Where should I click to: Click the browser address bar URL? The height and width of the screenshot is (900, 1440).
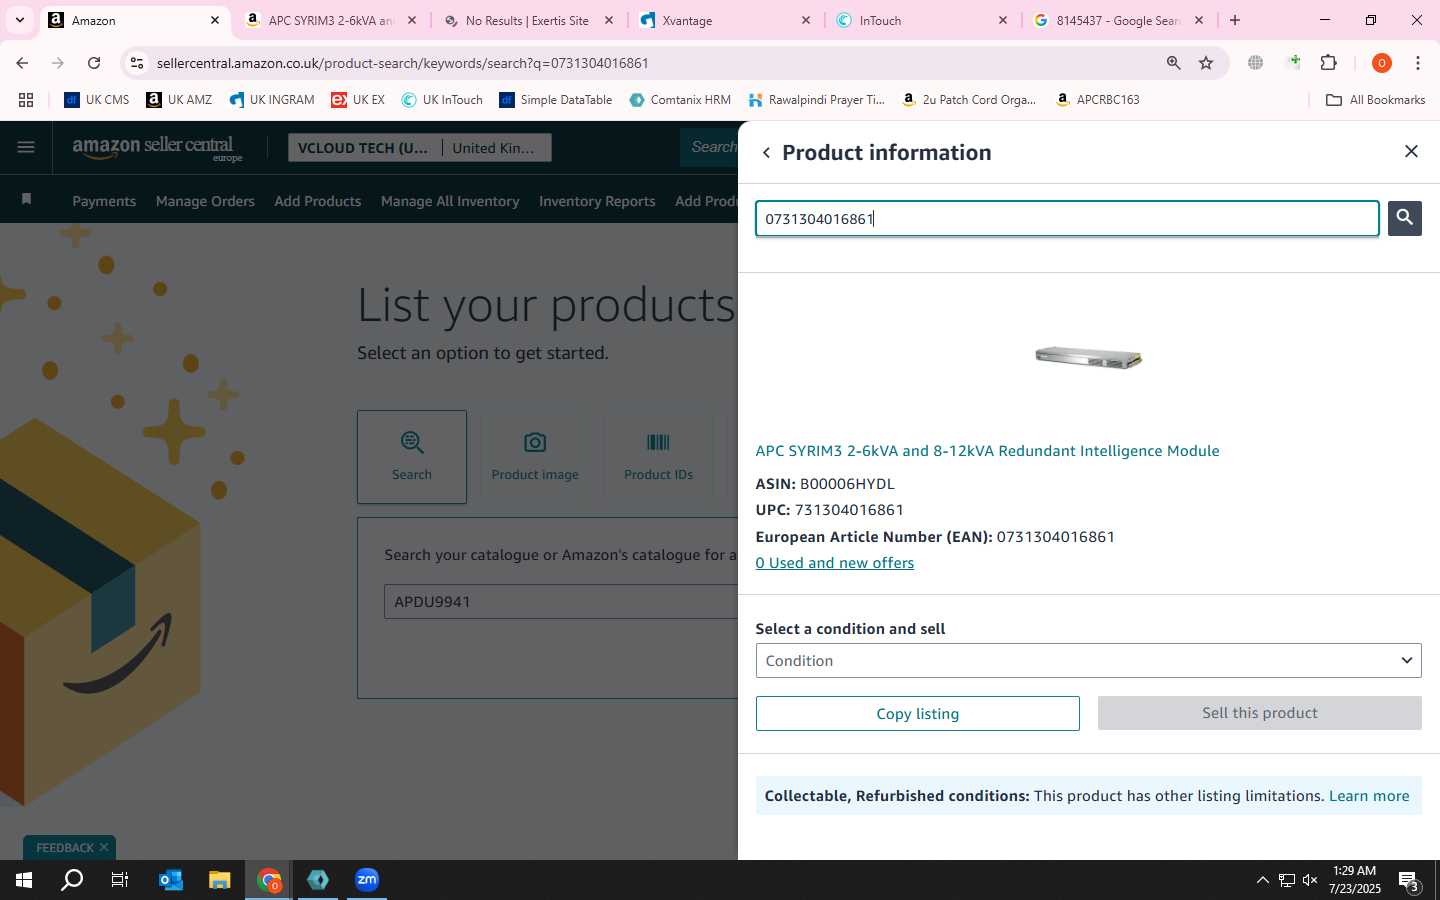pos(402,63)
